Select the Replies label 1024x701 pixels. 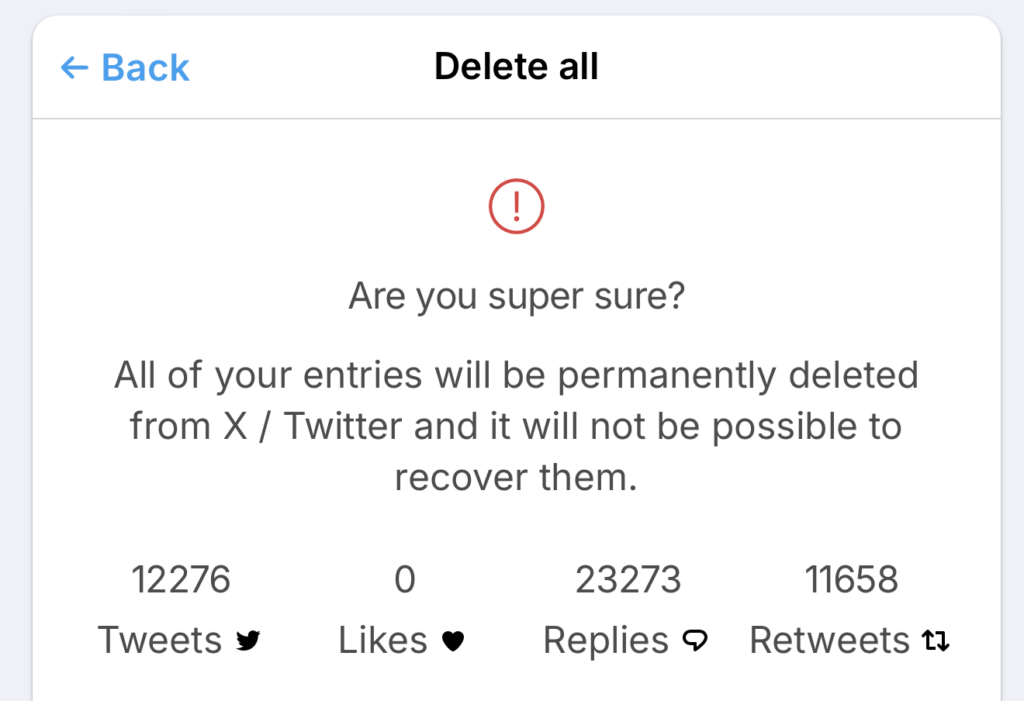click(606, 640)
